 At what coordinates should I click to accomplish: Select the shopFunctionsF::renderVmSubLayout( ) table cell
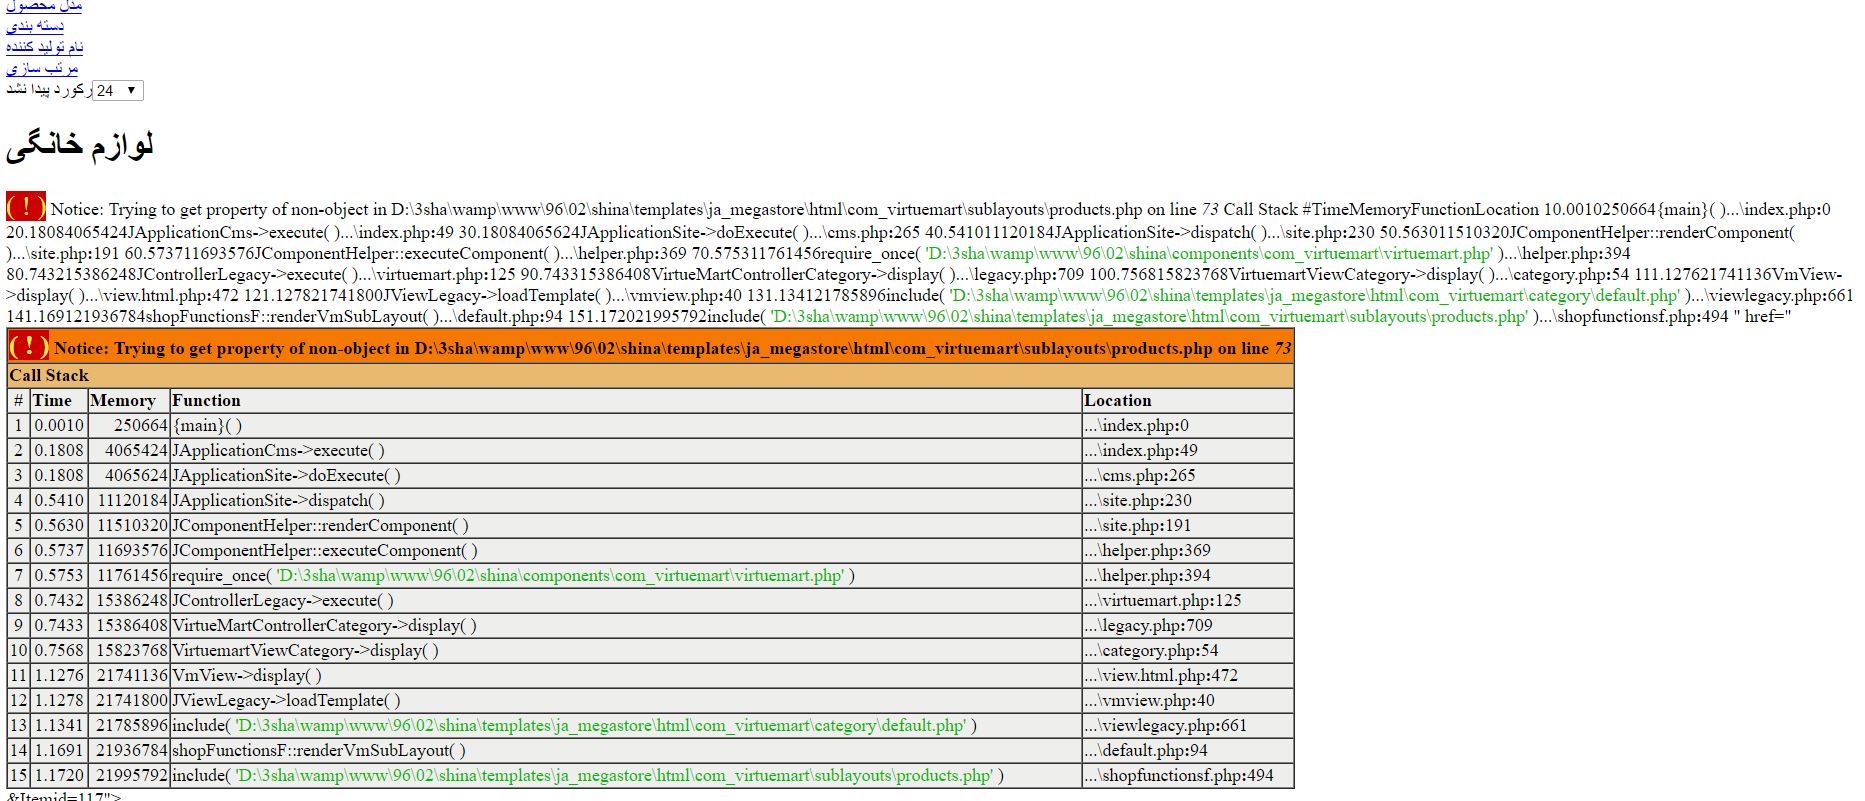pos(626,750)
